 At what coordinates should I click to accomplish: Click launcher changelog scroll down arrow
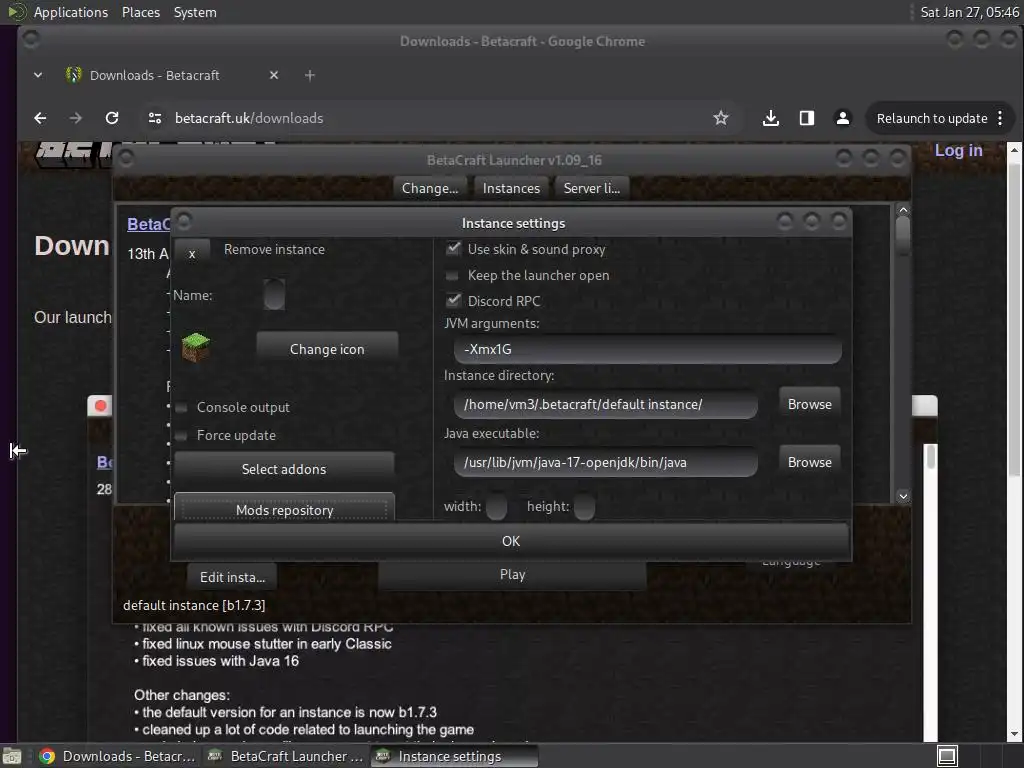(903, 496)
